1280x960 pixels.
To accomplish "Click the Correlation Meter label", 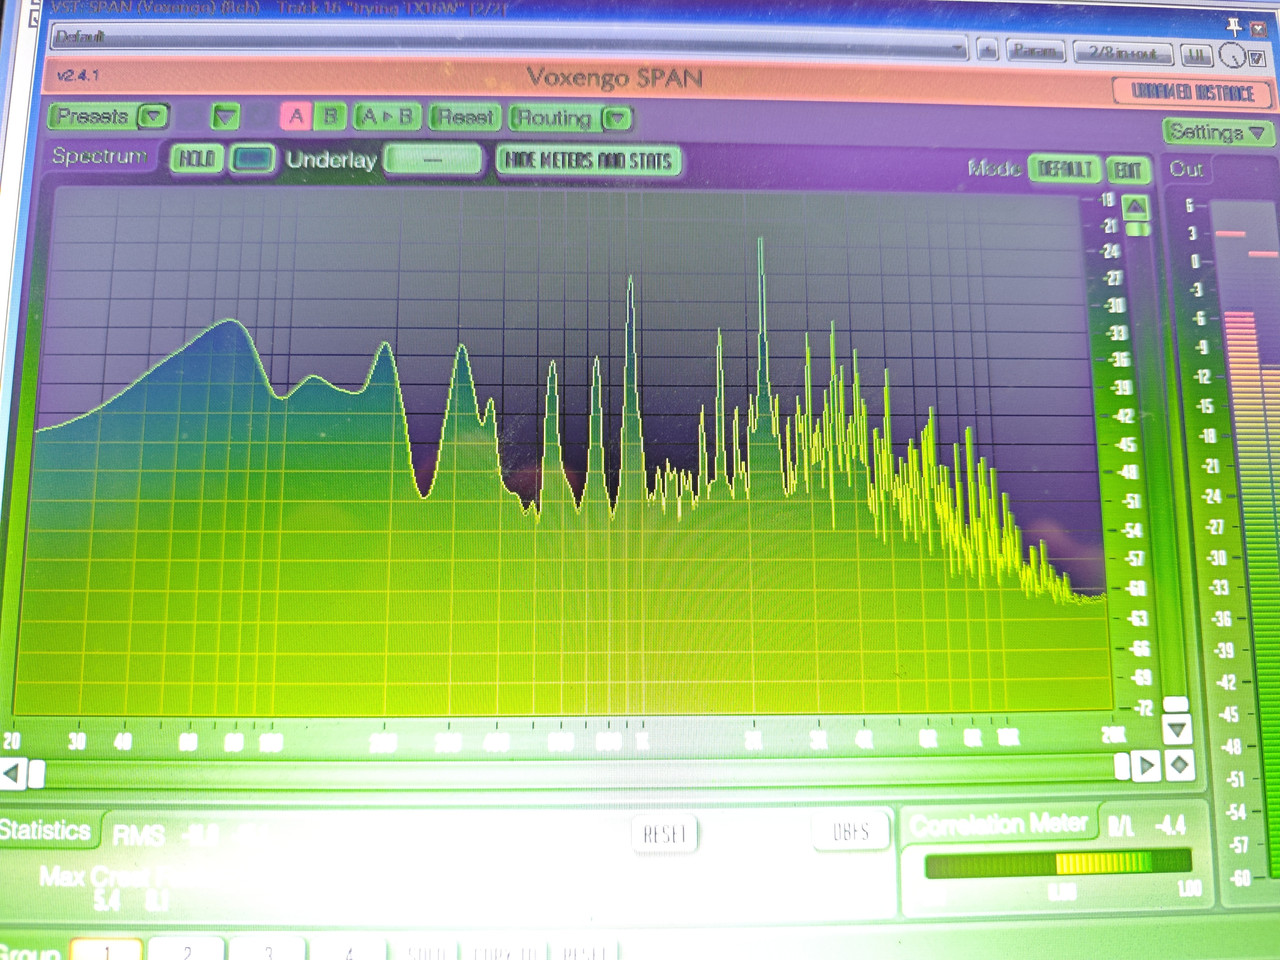I will point(999,824).
